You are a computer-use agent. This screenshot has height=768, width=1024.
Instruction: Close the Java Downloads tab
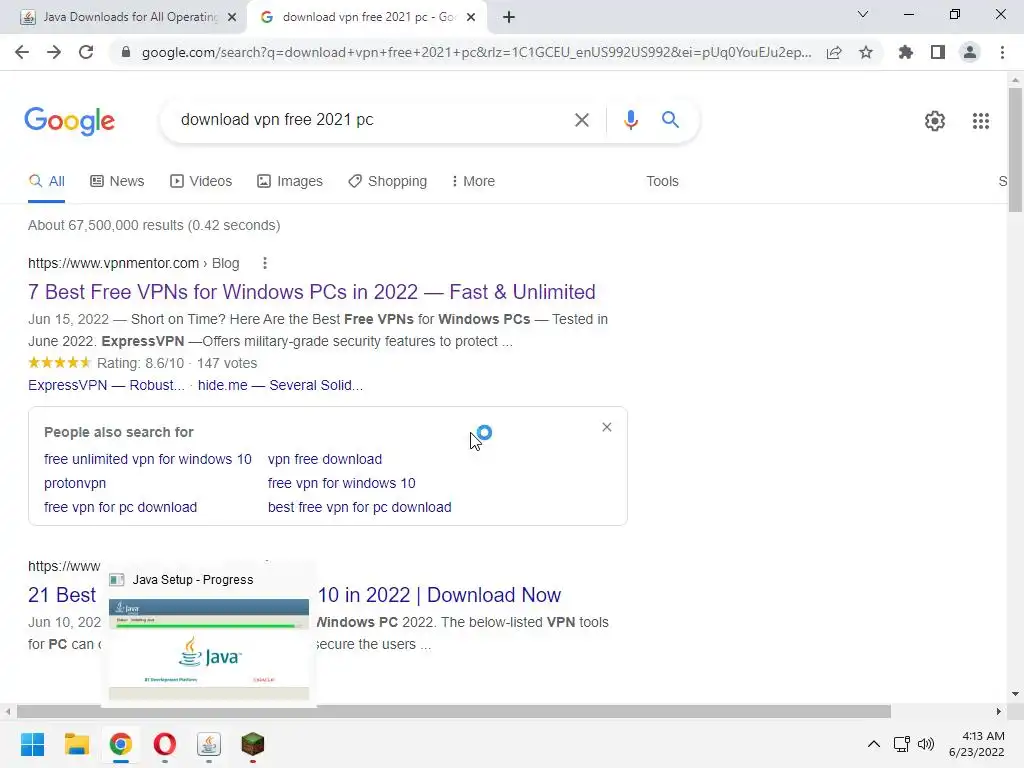click(x=232, y=18)
